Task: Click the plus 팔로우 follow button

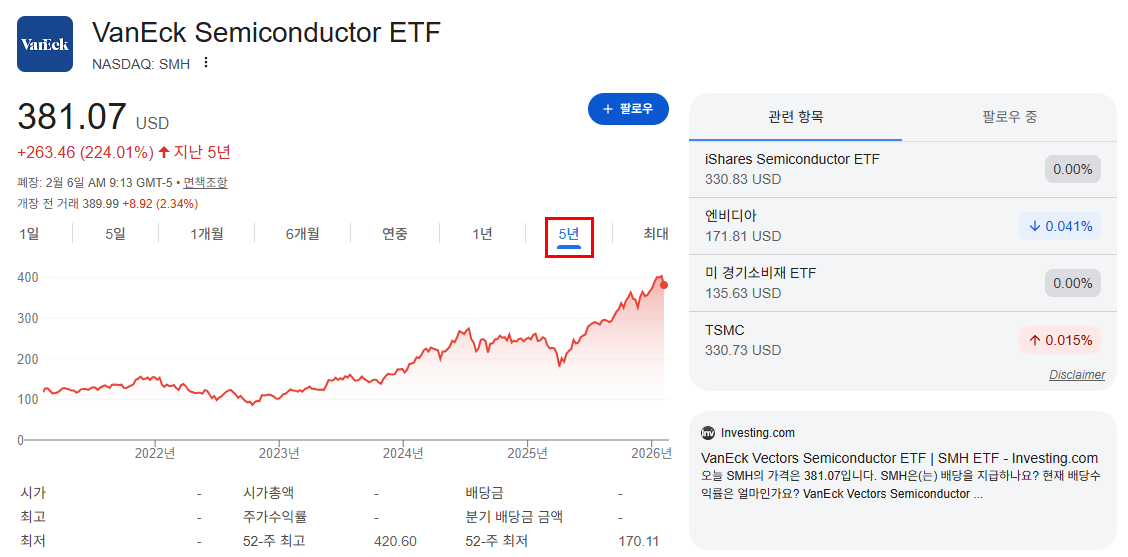Action: coord(628,109)
